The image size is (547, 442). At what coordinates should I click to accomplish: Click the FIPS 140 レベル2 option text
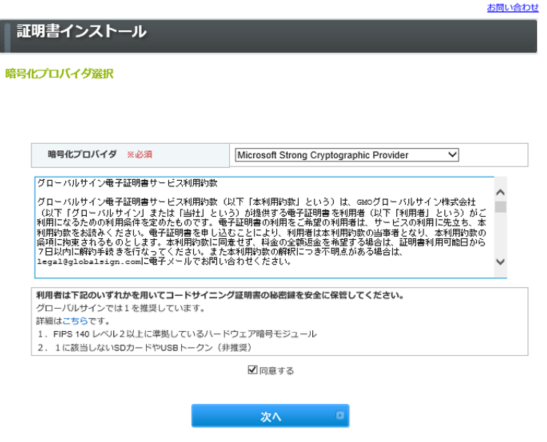pos(177,334)
